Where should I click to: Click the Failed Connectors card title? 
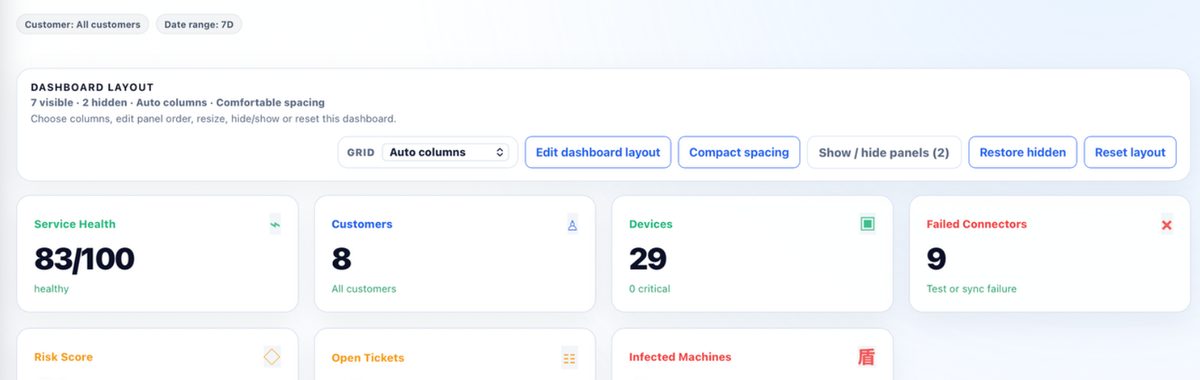977,225
